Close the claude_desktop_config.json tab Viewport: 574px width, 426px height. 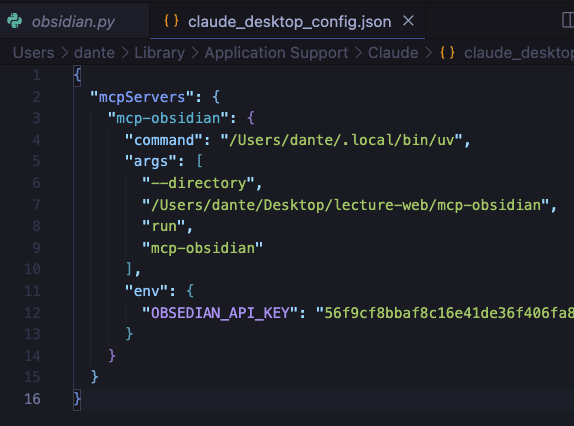408,21
